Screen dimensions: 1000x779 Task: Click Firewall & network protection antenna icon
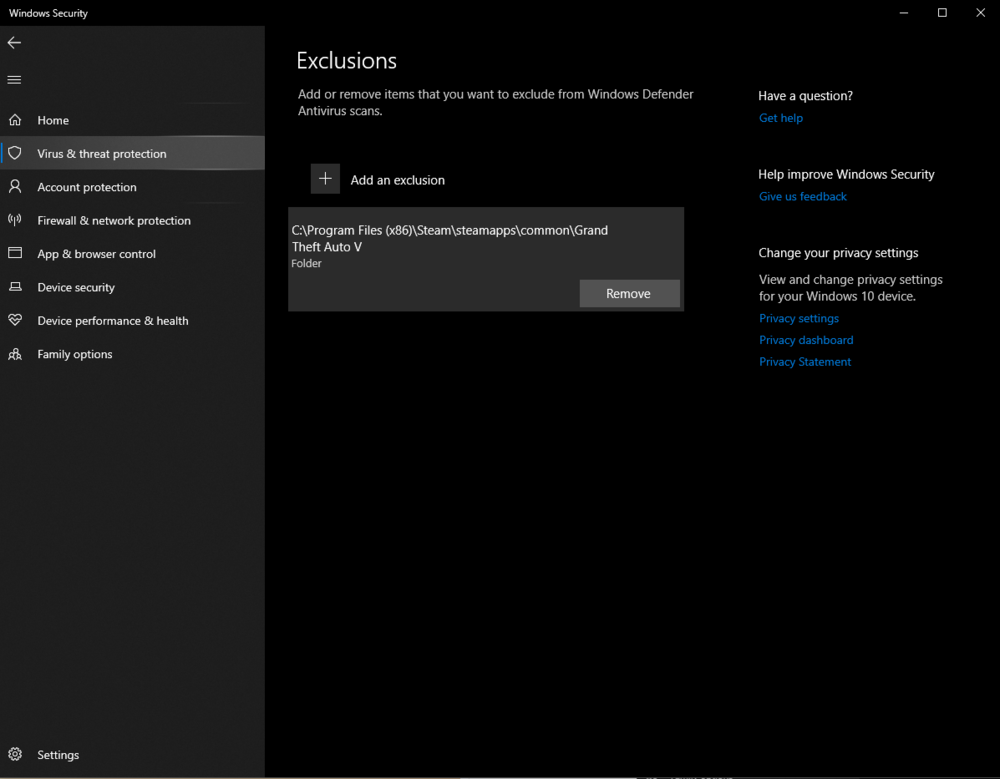coord(15,220)
